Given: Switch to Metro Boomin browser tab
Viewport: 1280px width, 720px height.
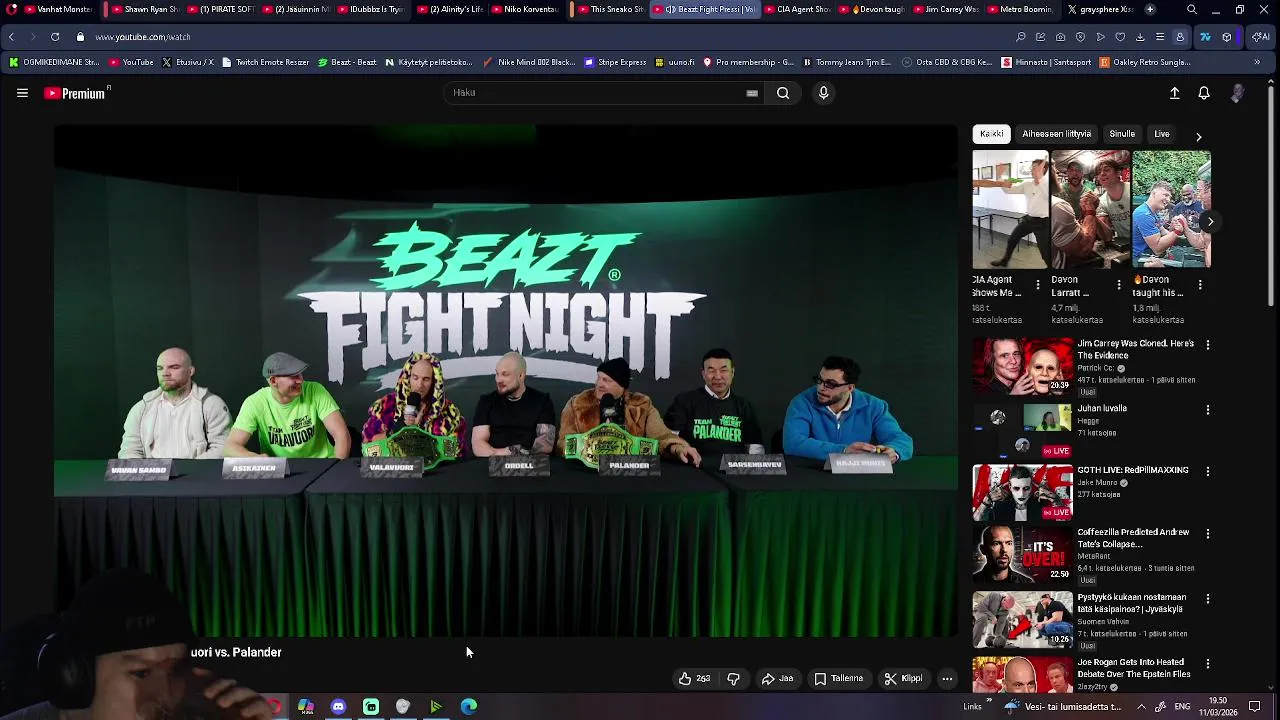Looking at the screenshot, I should [x=1019, y=9].
